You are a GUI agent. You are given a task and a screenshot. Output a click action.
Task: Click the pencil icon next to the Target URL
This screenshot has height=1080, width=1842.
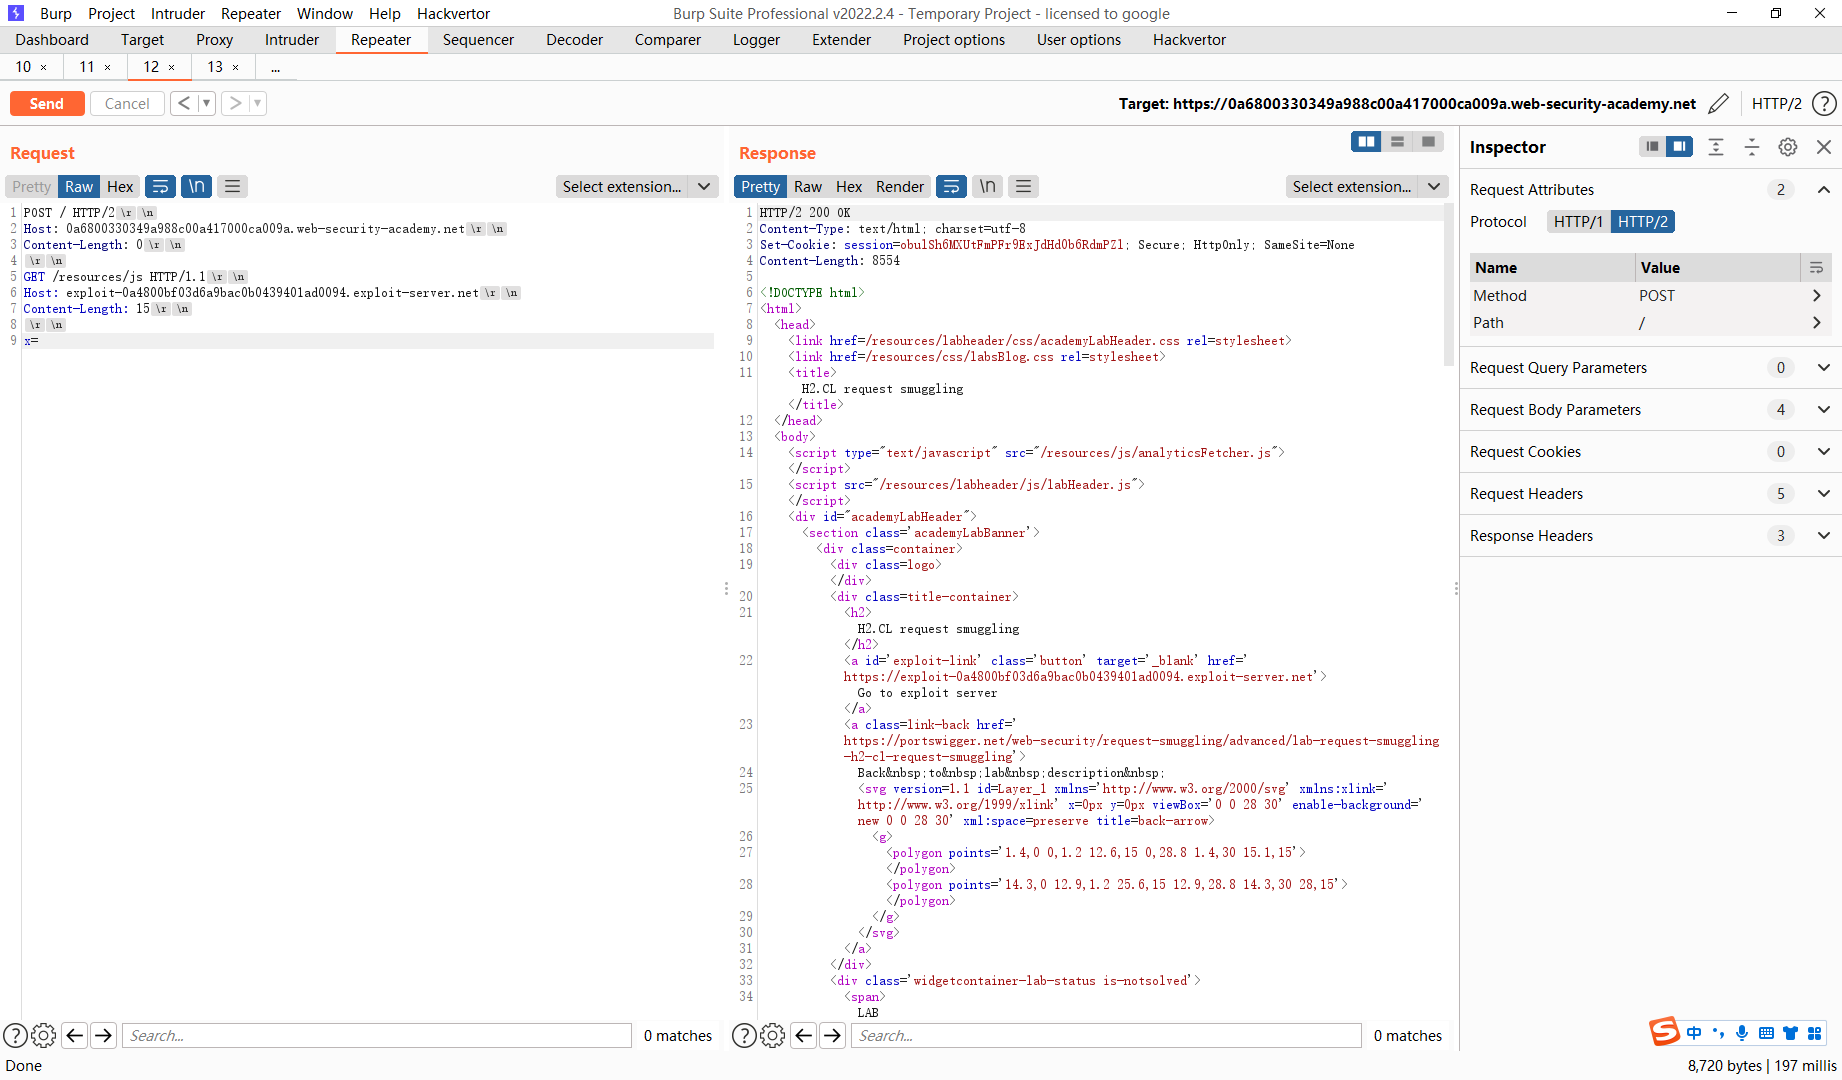coord(1719,103)
